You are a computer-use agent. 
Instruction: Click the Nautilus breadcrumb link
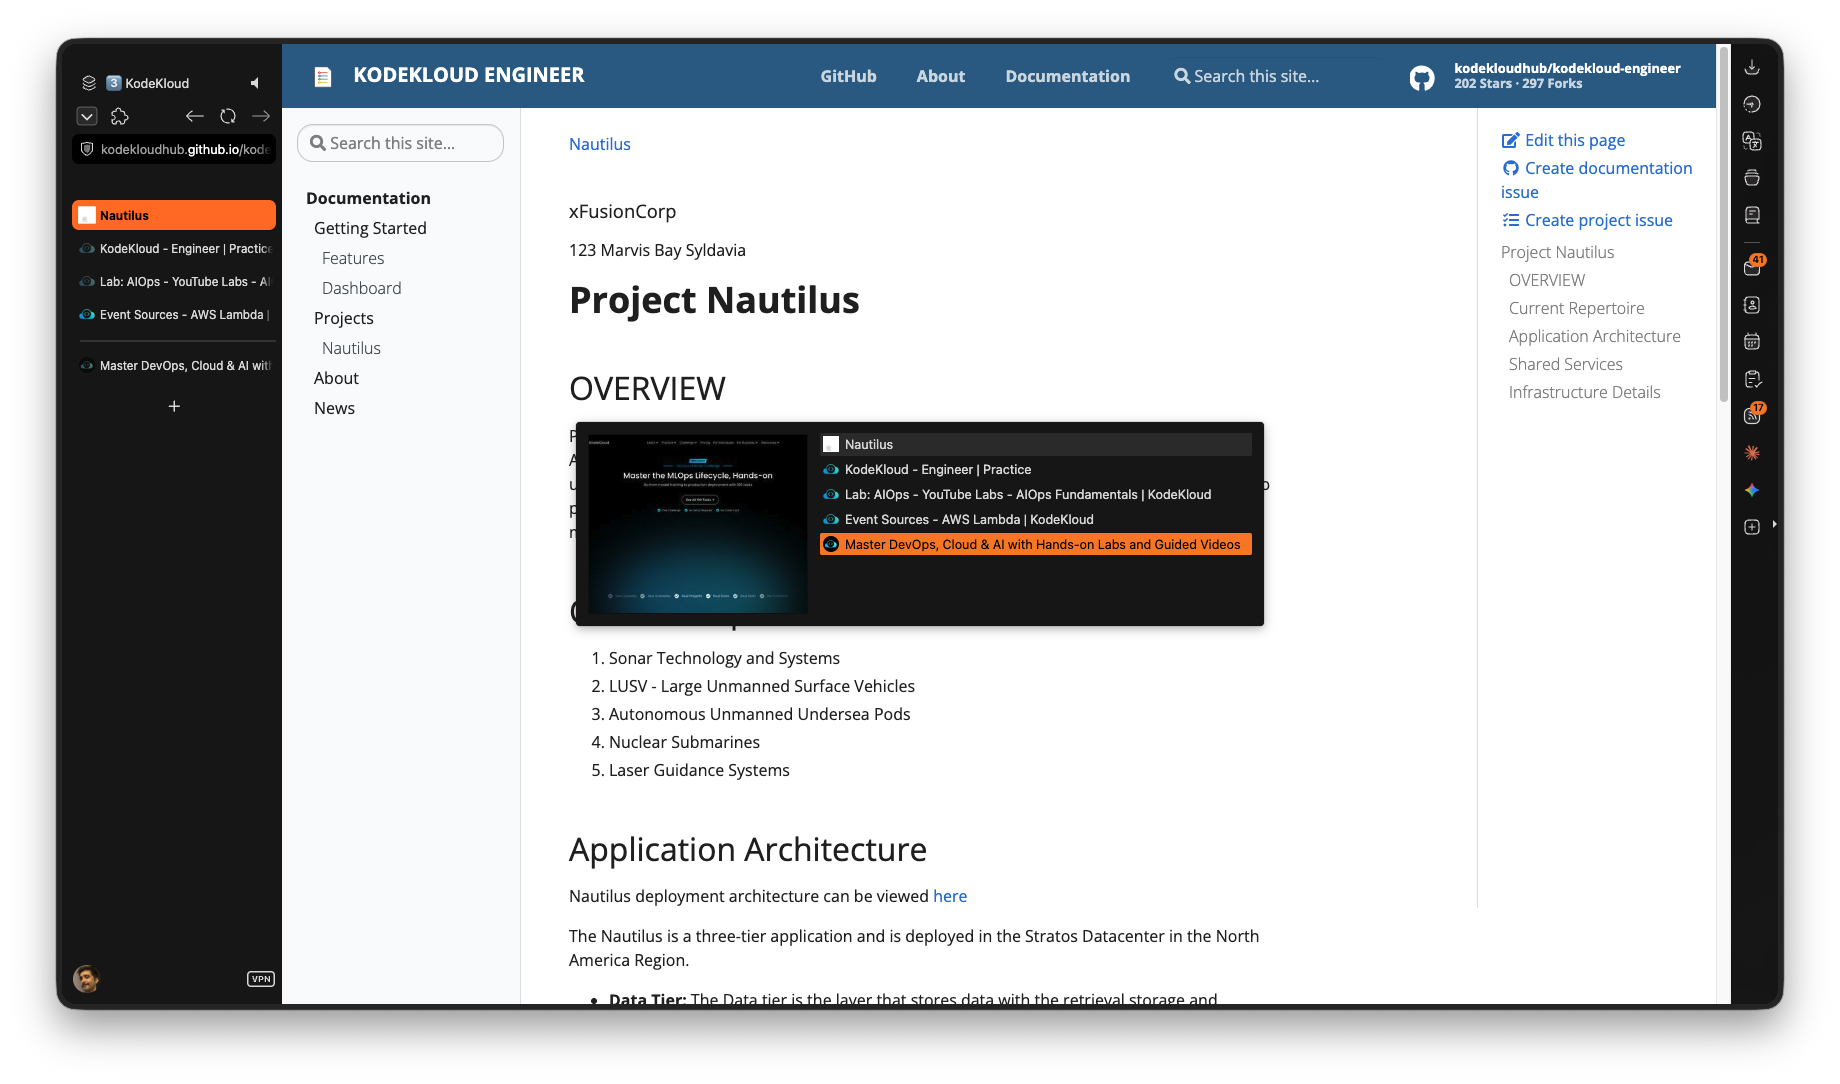tap(600, 144)
